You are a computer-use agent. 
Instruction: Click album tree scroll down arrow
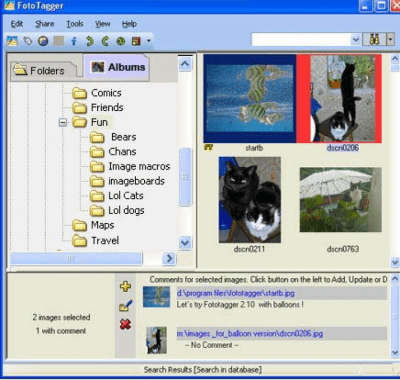click(185, 243)
